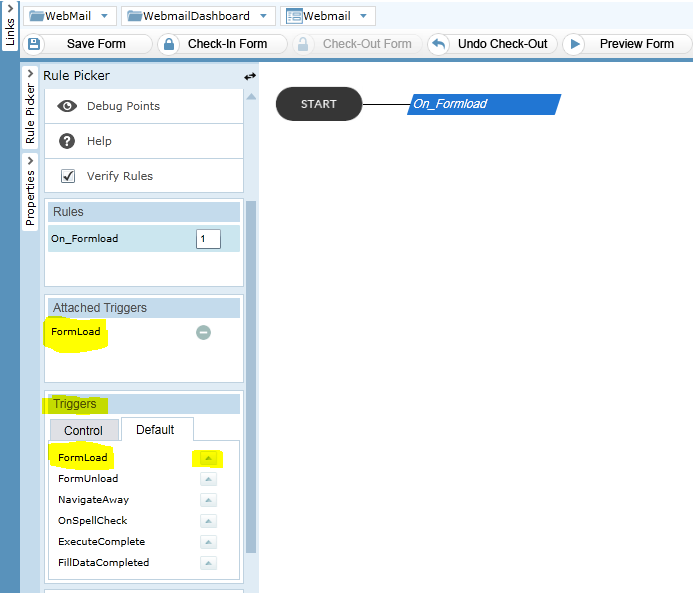
Task: Attach the FormLoad trigger using its up arrow
Action: tap(208, 458)
